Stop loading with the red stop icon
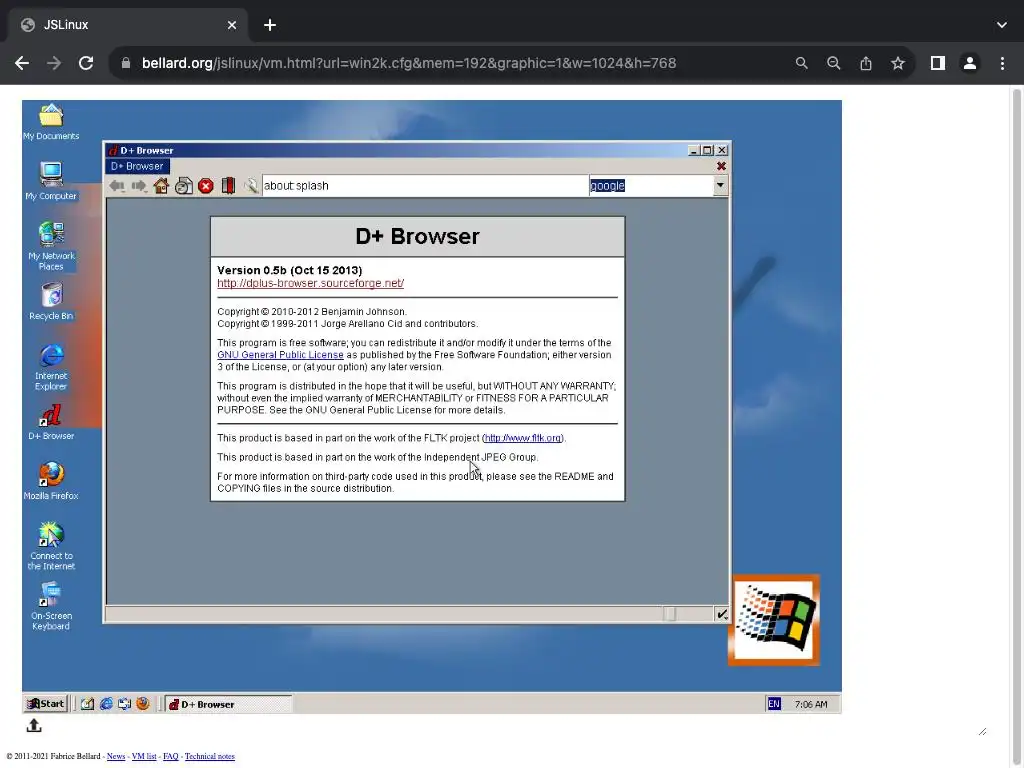This screenshot has width=1024, height=768. [x=206, y=186]
